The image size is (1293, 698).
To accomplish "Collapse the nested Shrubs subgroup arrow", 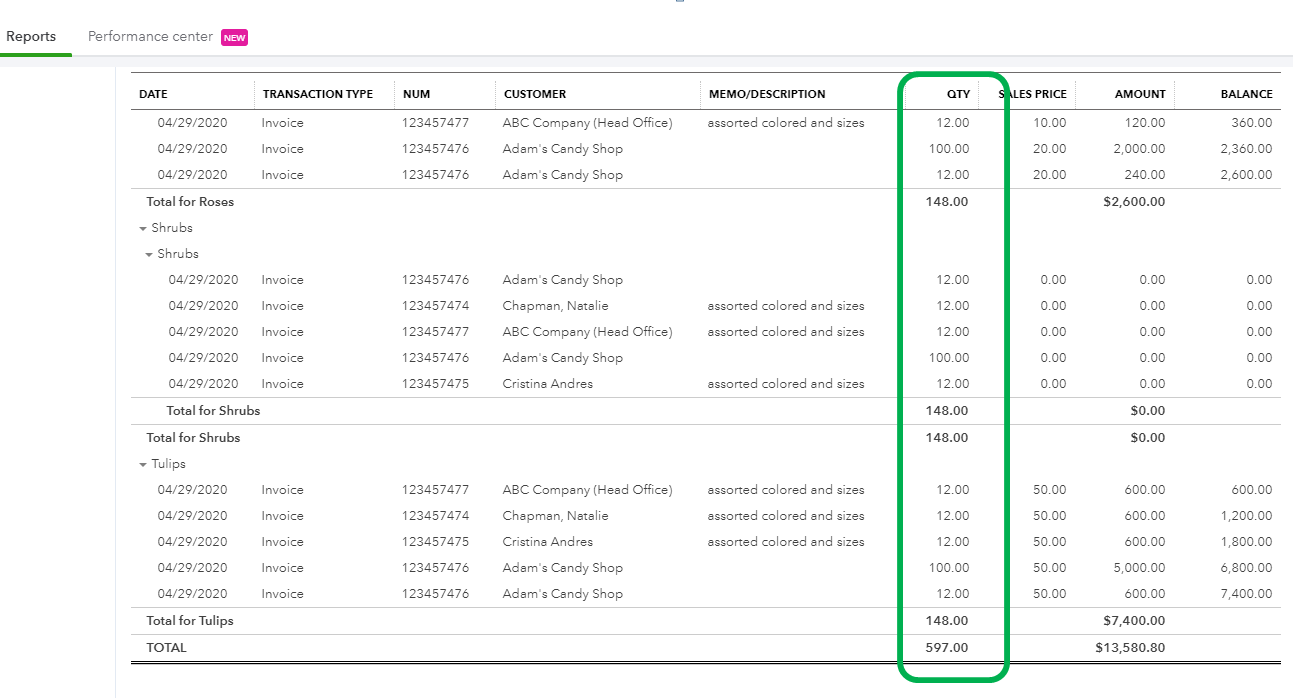I will coord(149,255).
